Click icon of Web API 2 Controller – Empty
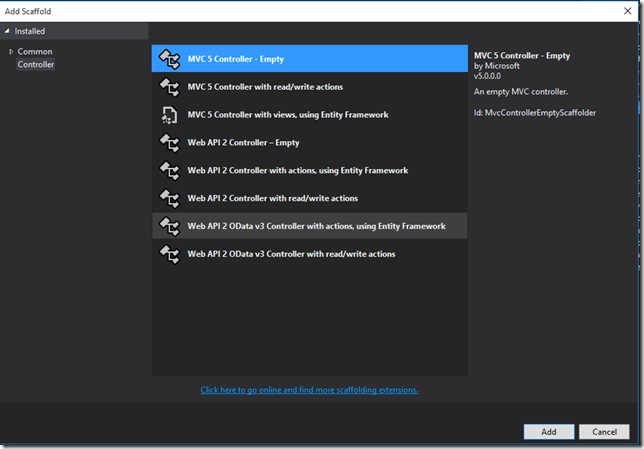The width and height of the screenshot is (644, 449). click(x=170, y=143)
